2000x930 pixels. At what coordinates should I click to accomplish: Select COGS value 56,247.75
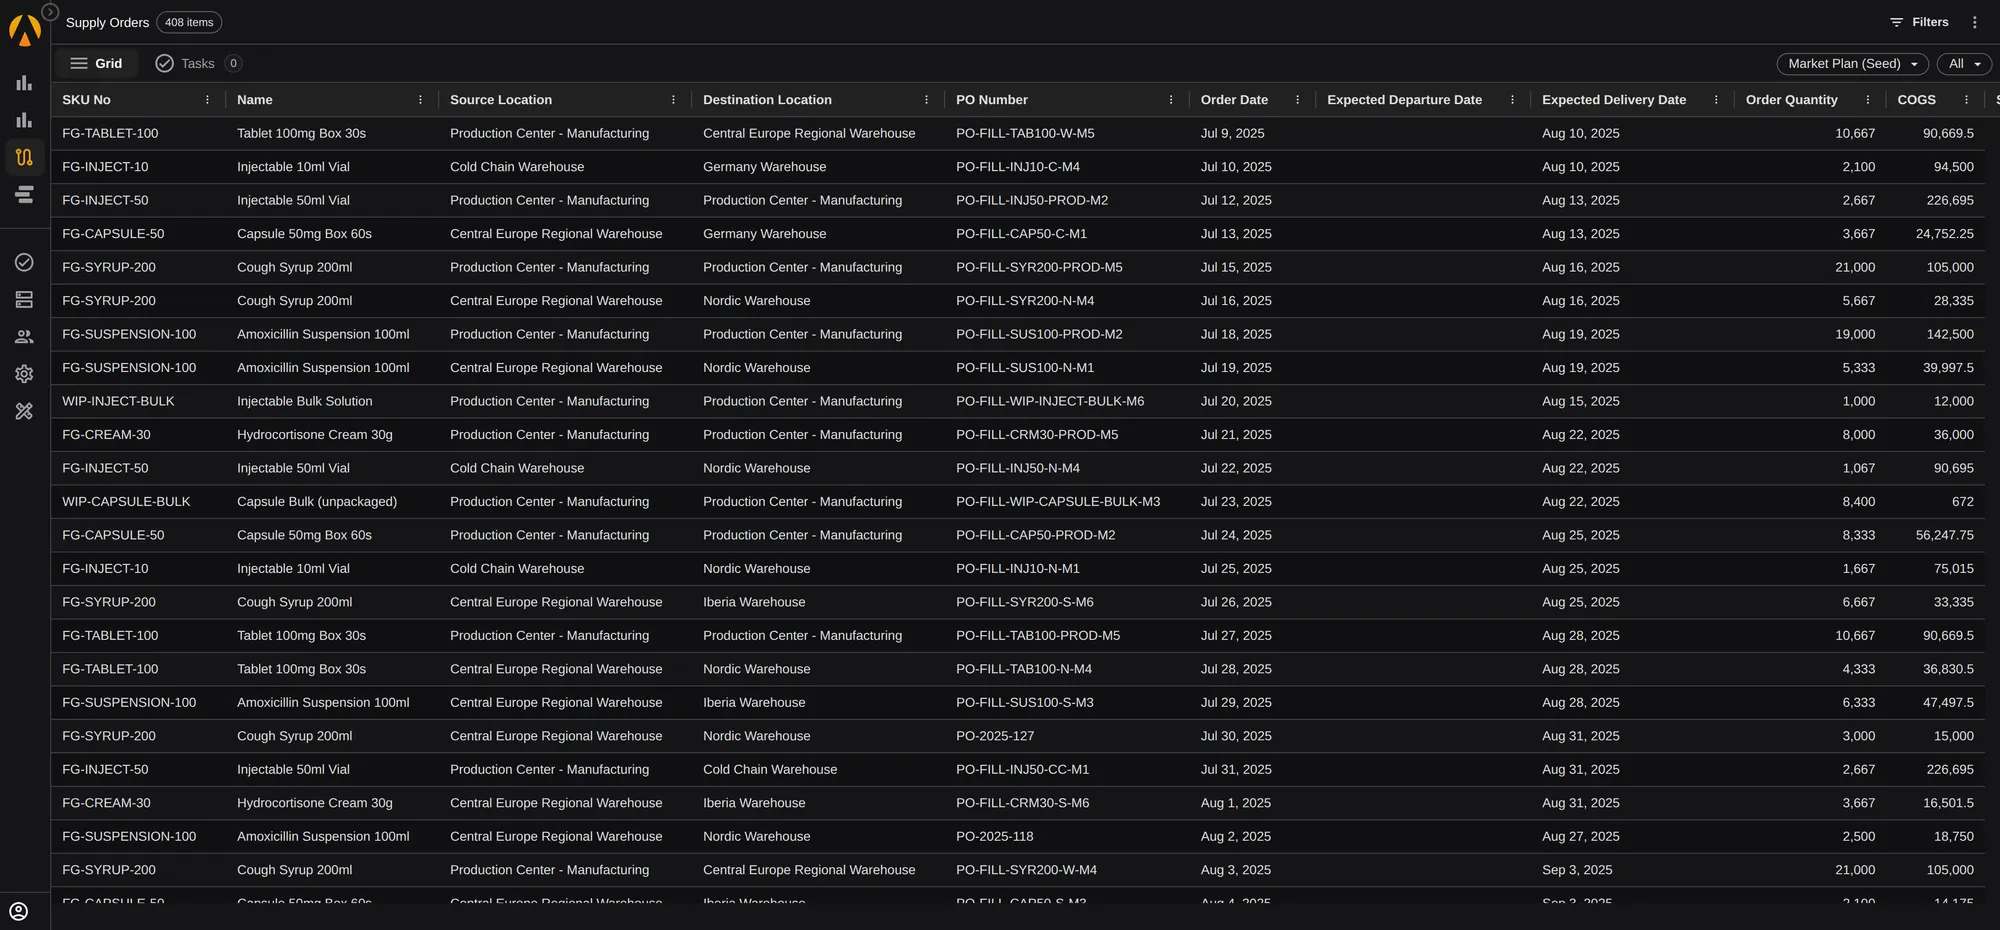[1944, 535]
